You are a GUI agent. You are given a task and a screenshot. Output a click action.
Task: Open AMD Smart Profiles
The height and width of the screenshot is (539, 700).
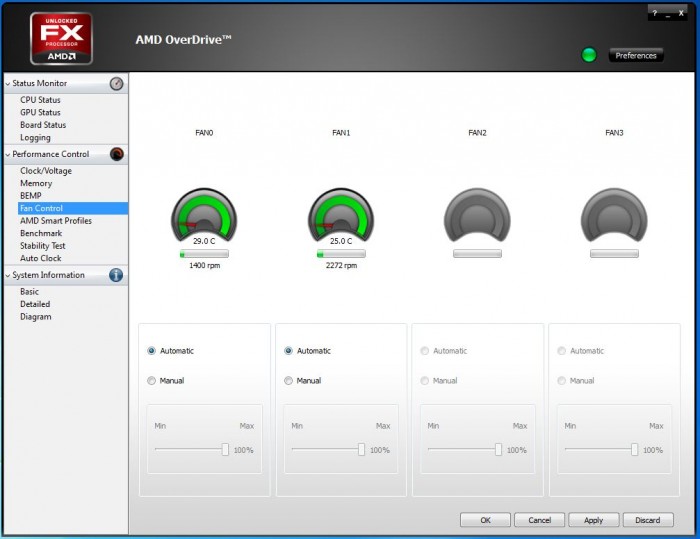(x=56, y=221)
